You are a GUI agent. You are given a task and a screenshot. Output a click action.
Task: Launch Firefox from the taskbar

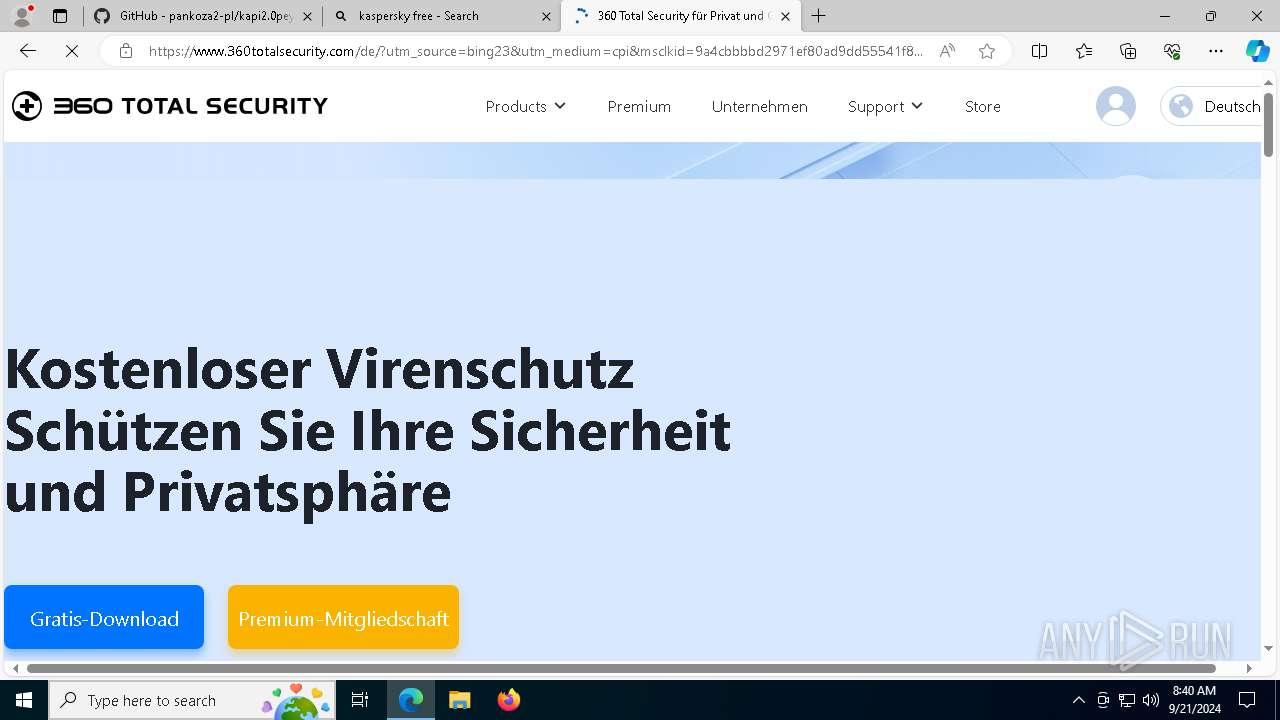click(509, 700)
